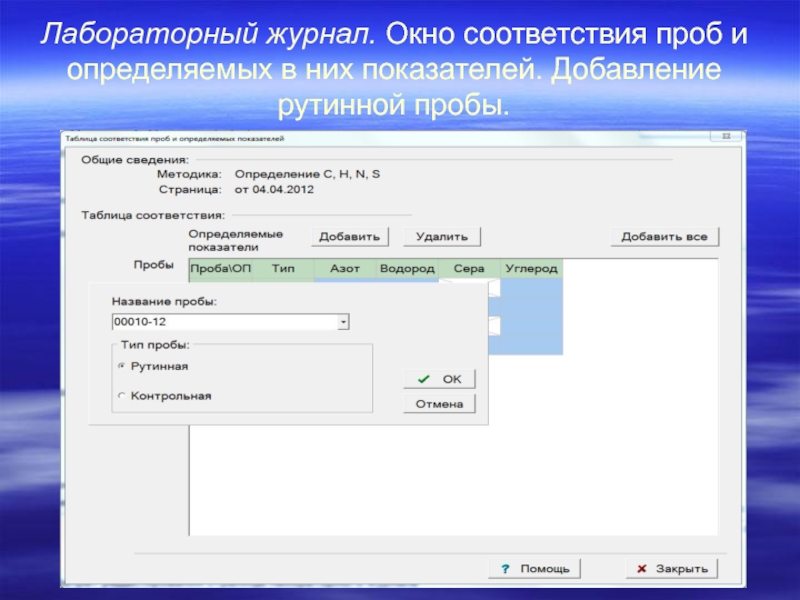This screenshot has width=800, height=600.
Task: Cancel the dialog with Отмена
Action: [x=439, y=404]
